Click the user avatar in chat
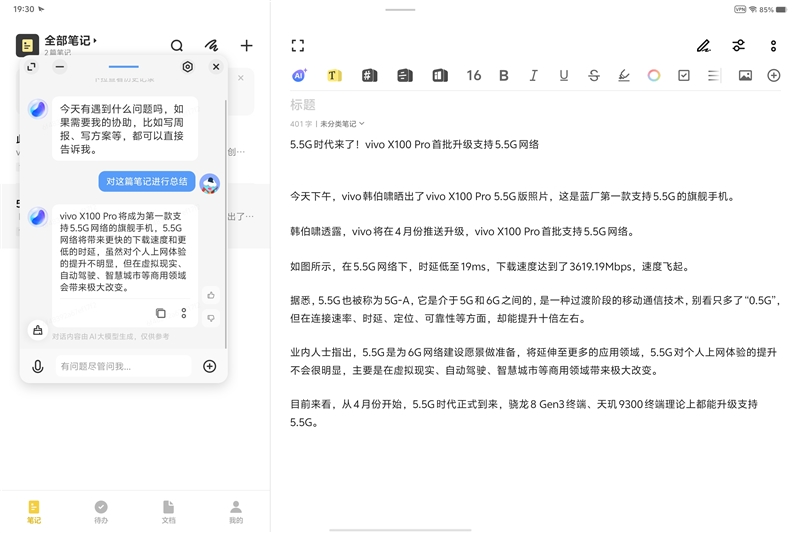Viewport: 800px width, 533px height. point(210,184)
